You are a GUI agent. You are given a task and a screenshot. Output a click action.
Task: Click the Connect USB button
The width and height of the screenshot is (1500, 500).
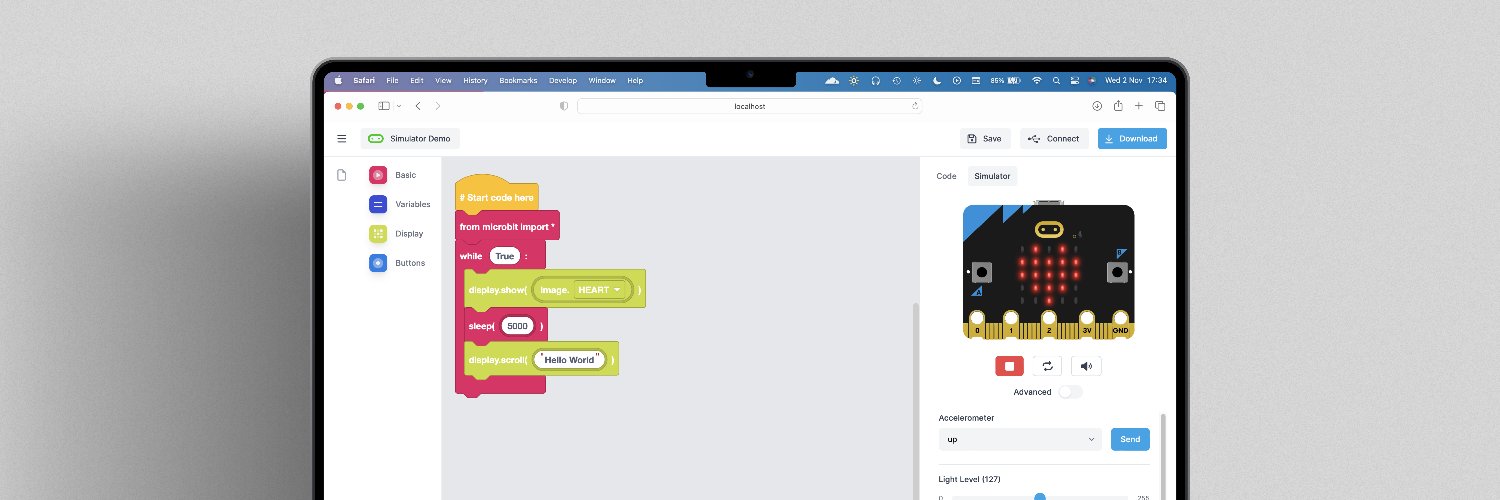pos(1055,139)
